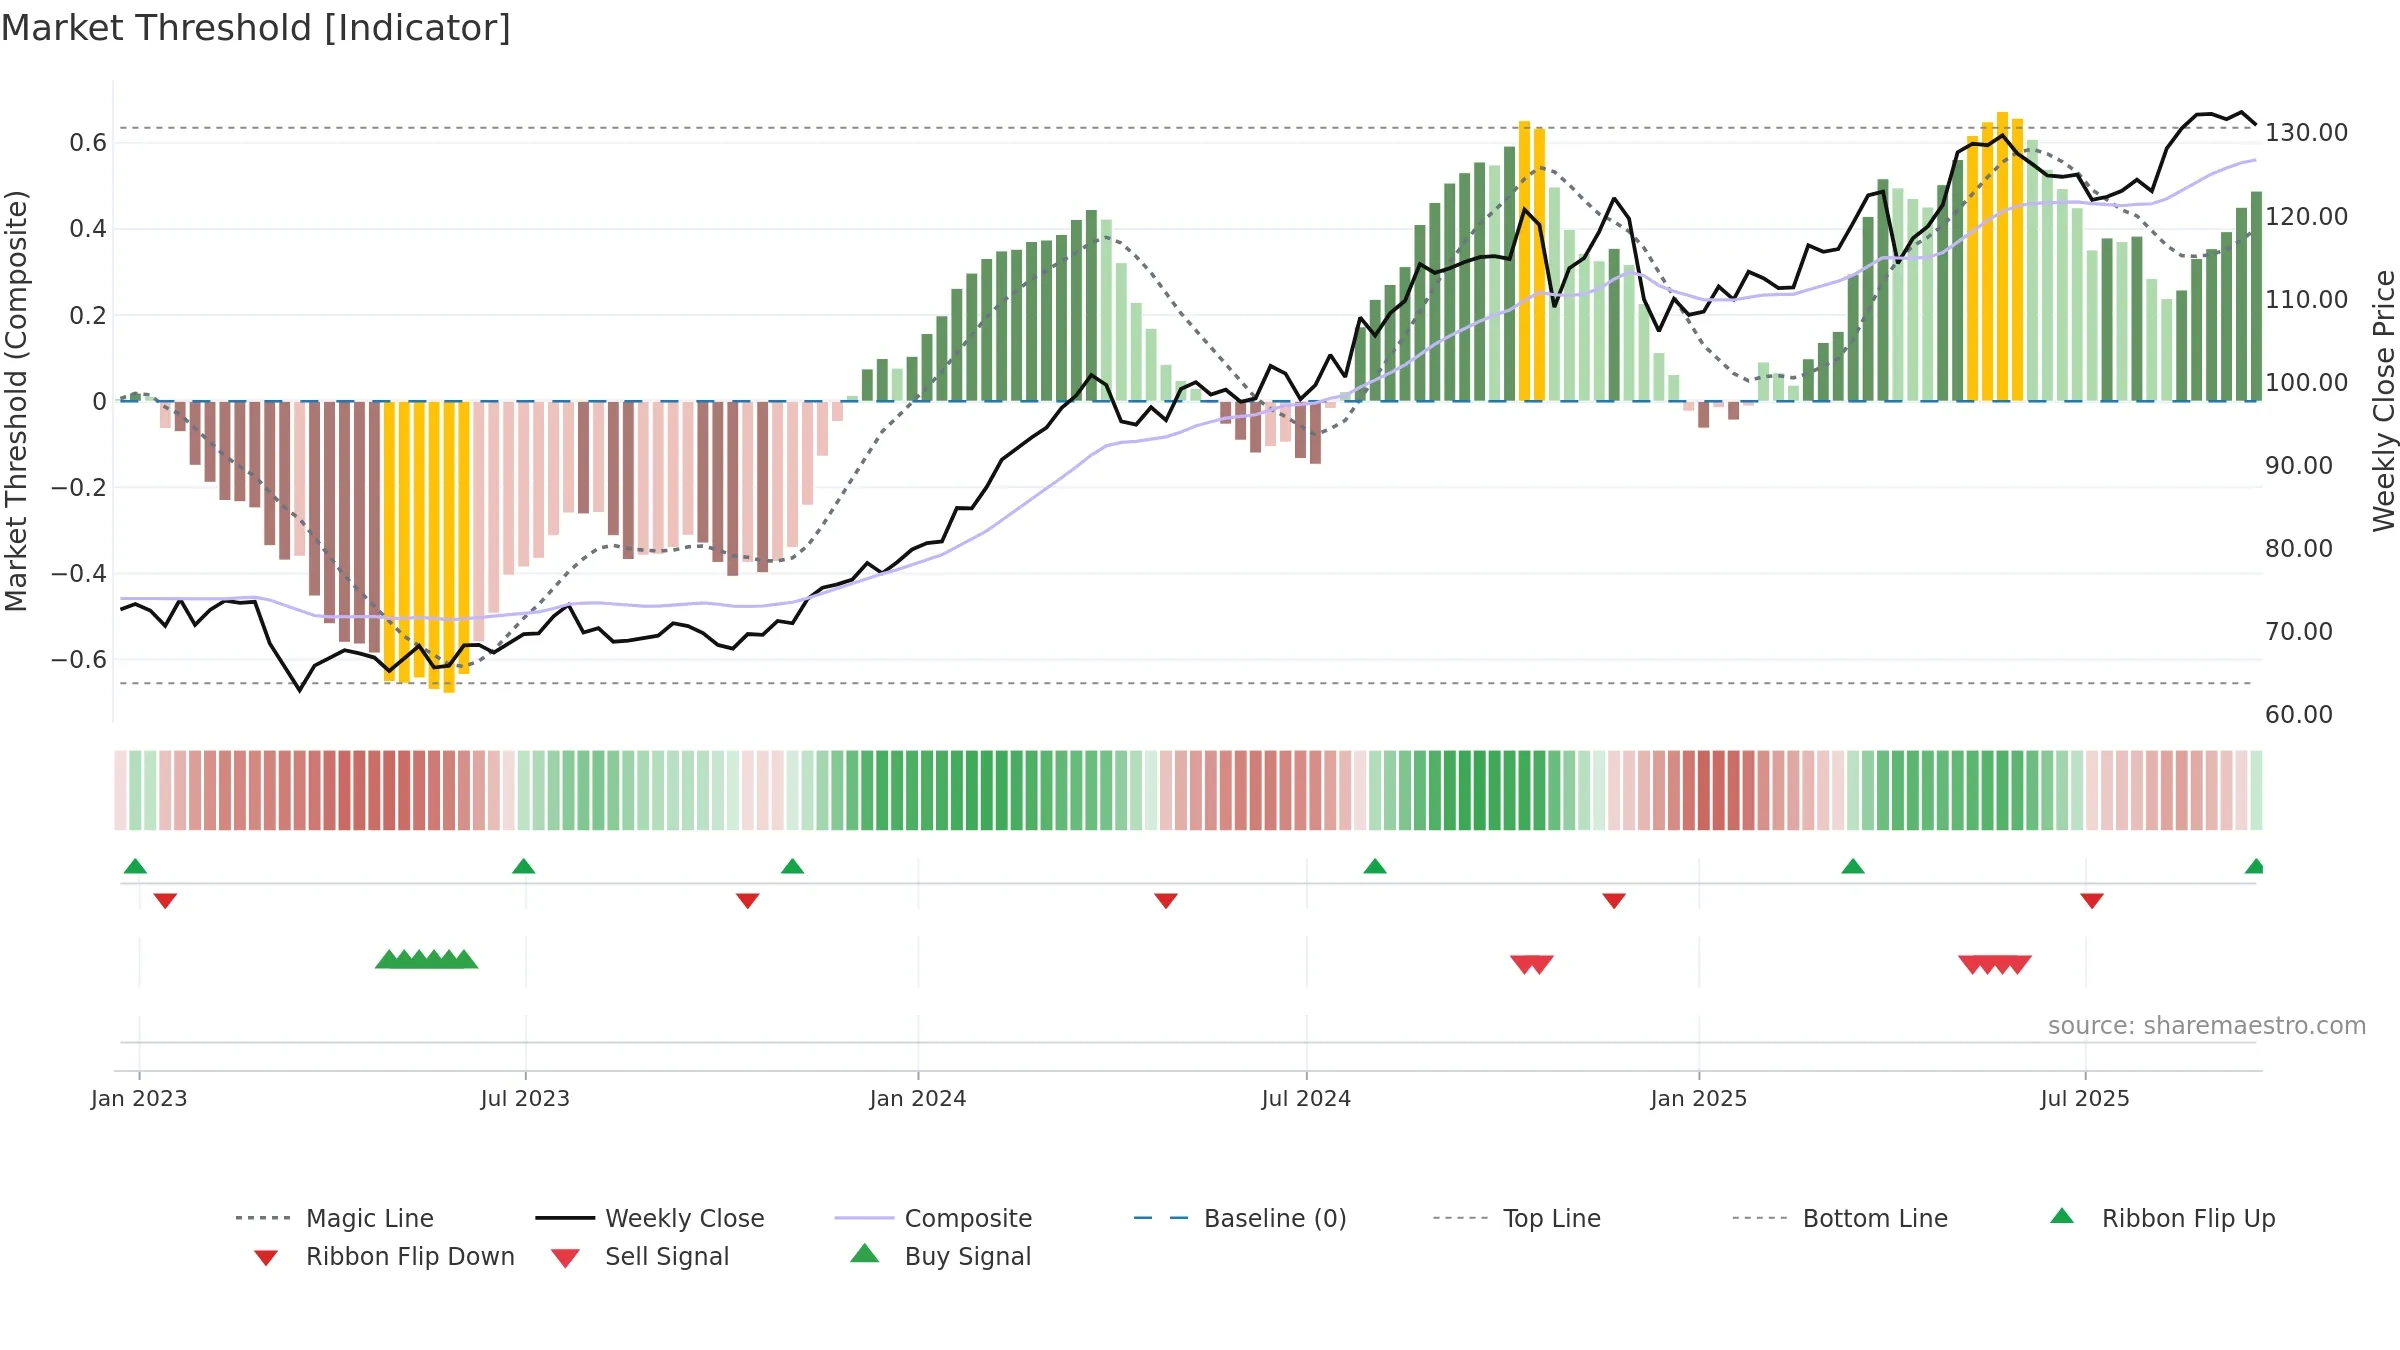Click the green flip-up marker near Aug 2024
Screen dimensions: 2400x1350
(1375, 866)
